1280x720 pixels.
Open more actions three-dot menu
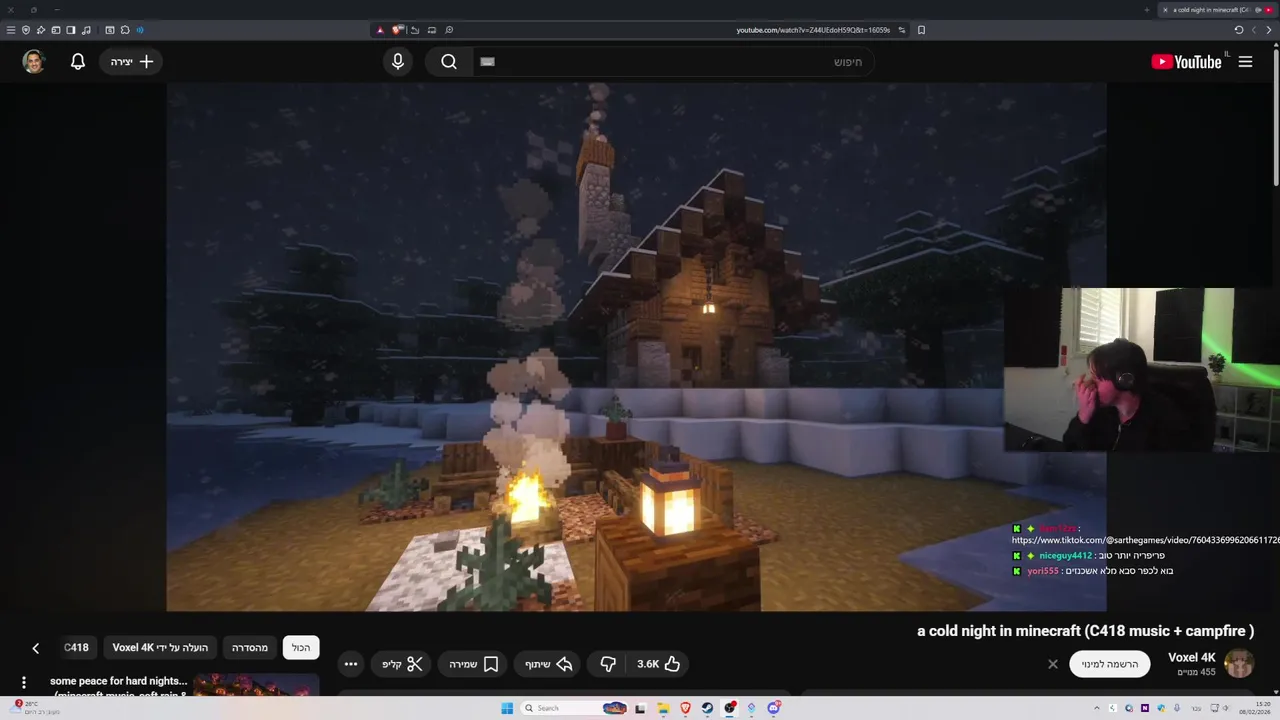[x=350, y=664]
